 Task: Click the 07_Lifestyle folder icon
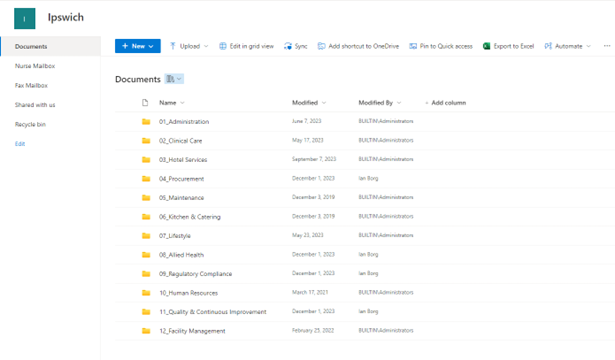pyautogui.click(x=146, y=236)
